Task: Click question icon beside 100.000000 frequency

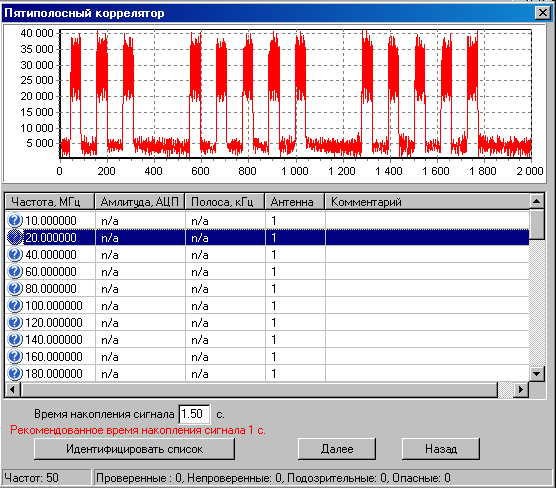Action: pos(15,305)
